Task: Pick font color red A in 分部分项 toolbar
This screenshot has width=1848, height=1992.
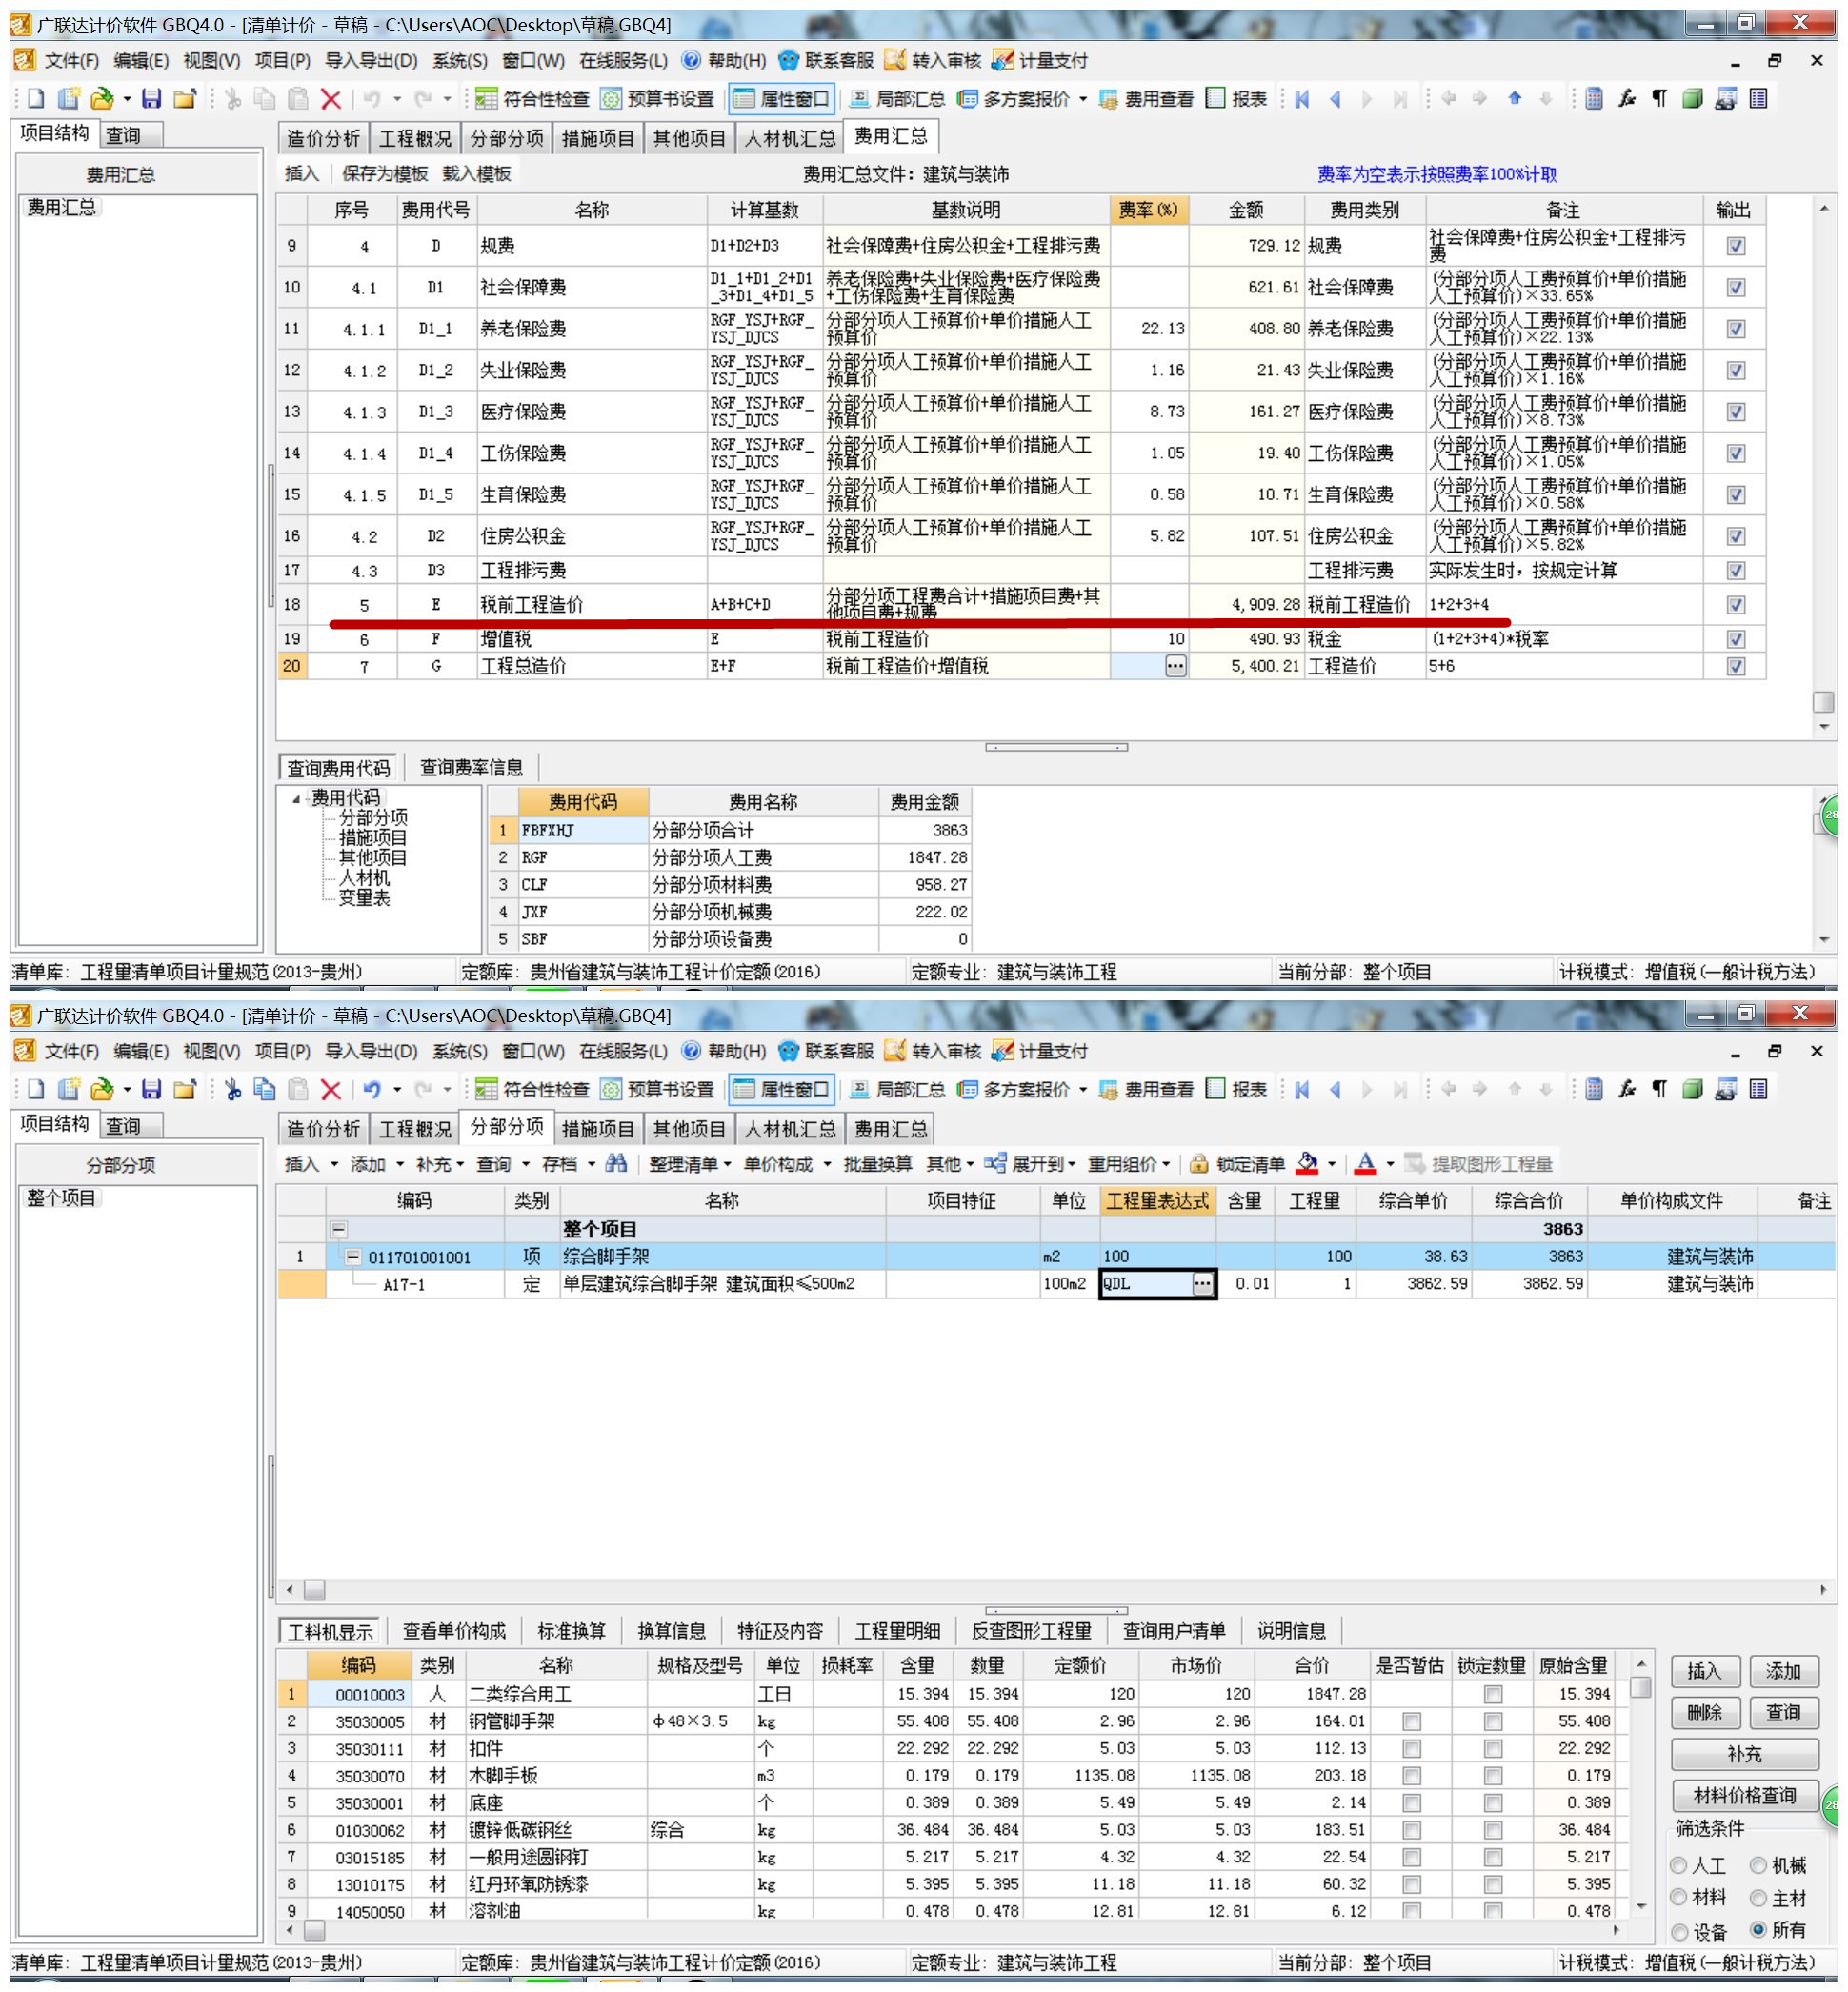Action: click(1365, 1163)
